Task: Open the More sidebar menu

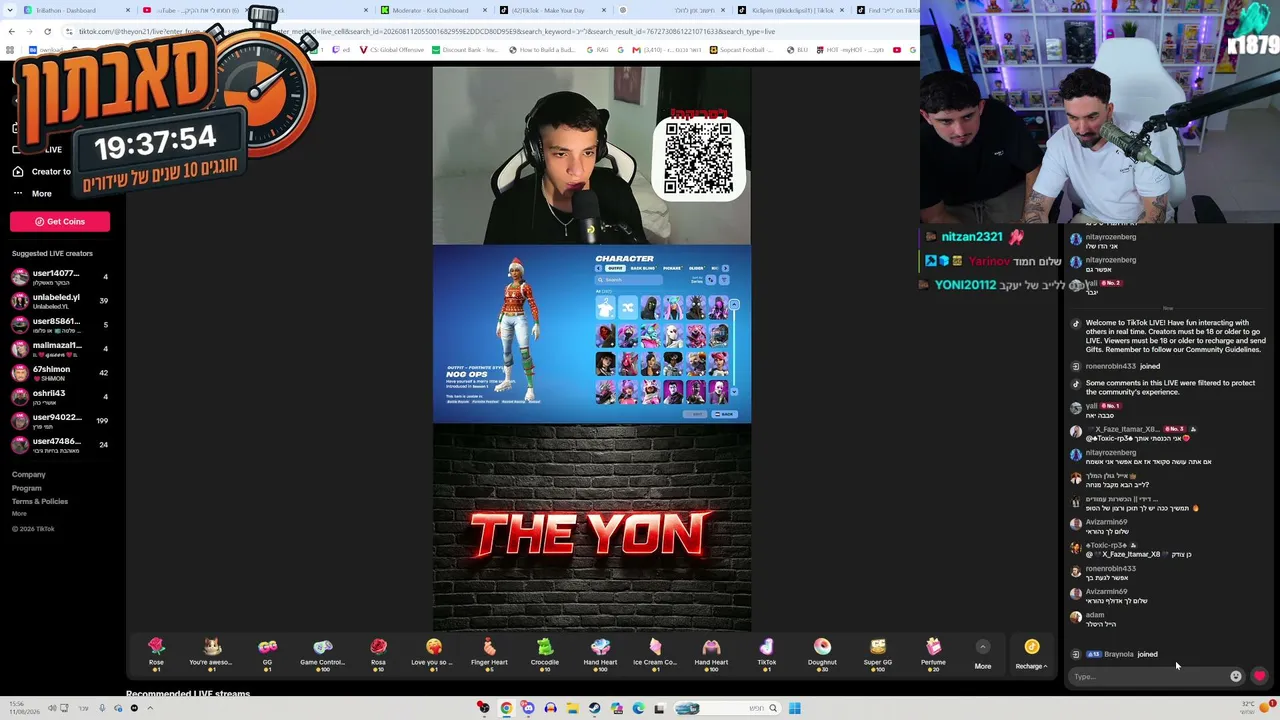Action: tap(32, 193)
